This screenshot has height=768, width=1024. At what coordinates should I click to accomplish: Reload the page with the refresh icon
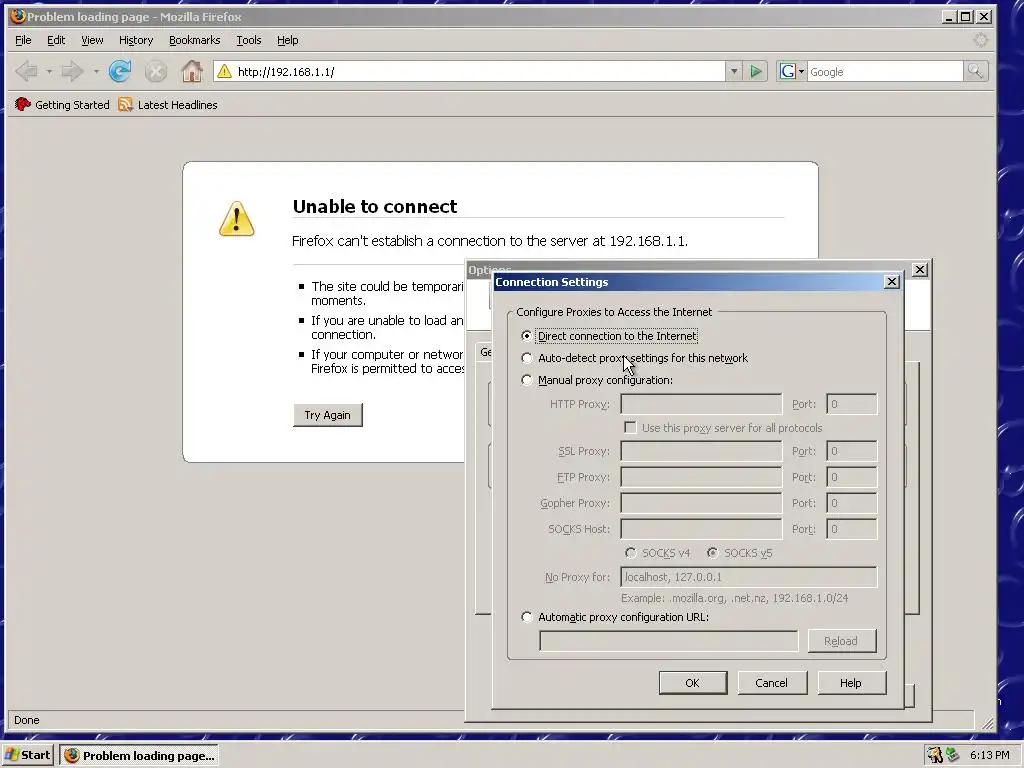point(120,71)
